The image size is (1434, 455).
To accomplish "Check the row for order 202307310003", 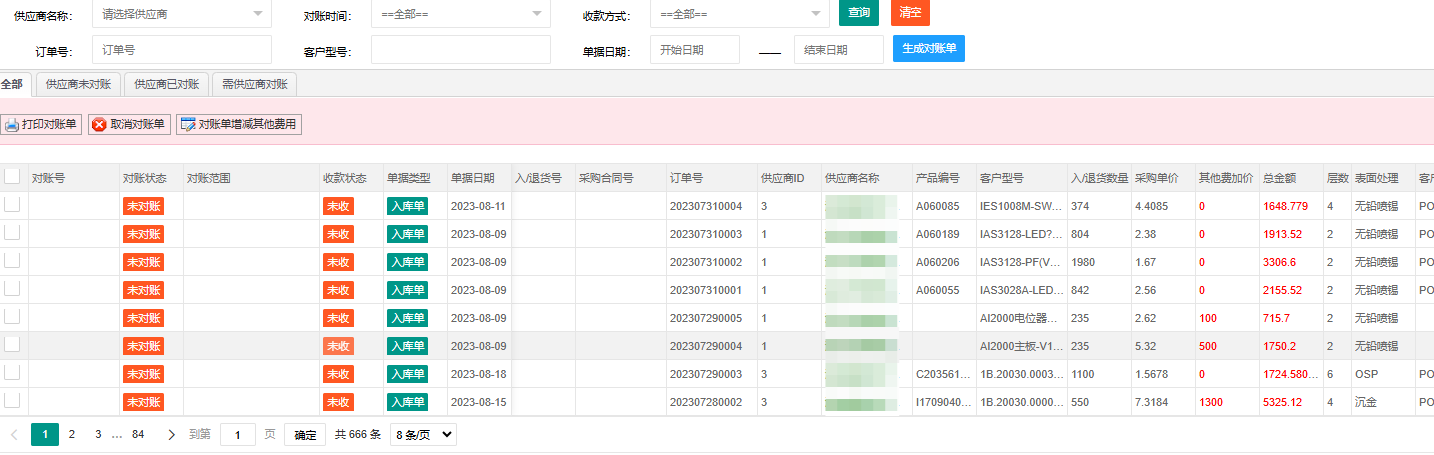I will pyautogui.click(x=12, y=232).
